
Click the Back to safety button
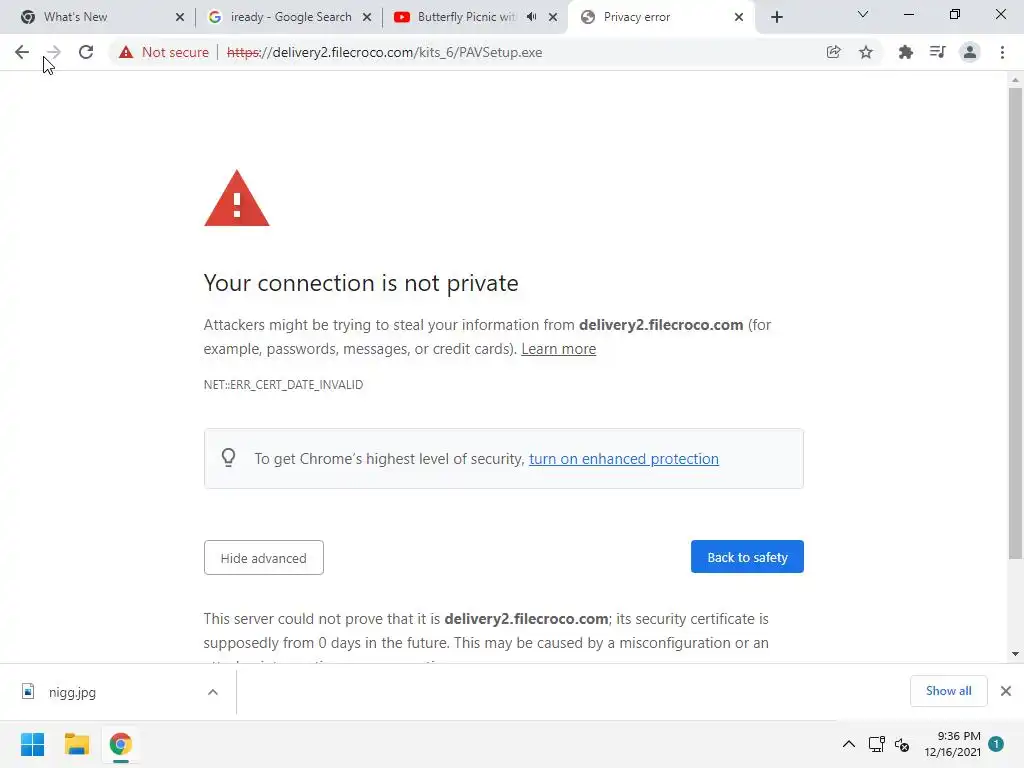(747, 557)
